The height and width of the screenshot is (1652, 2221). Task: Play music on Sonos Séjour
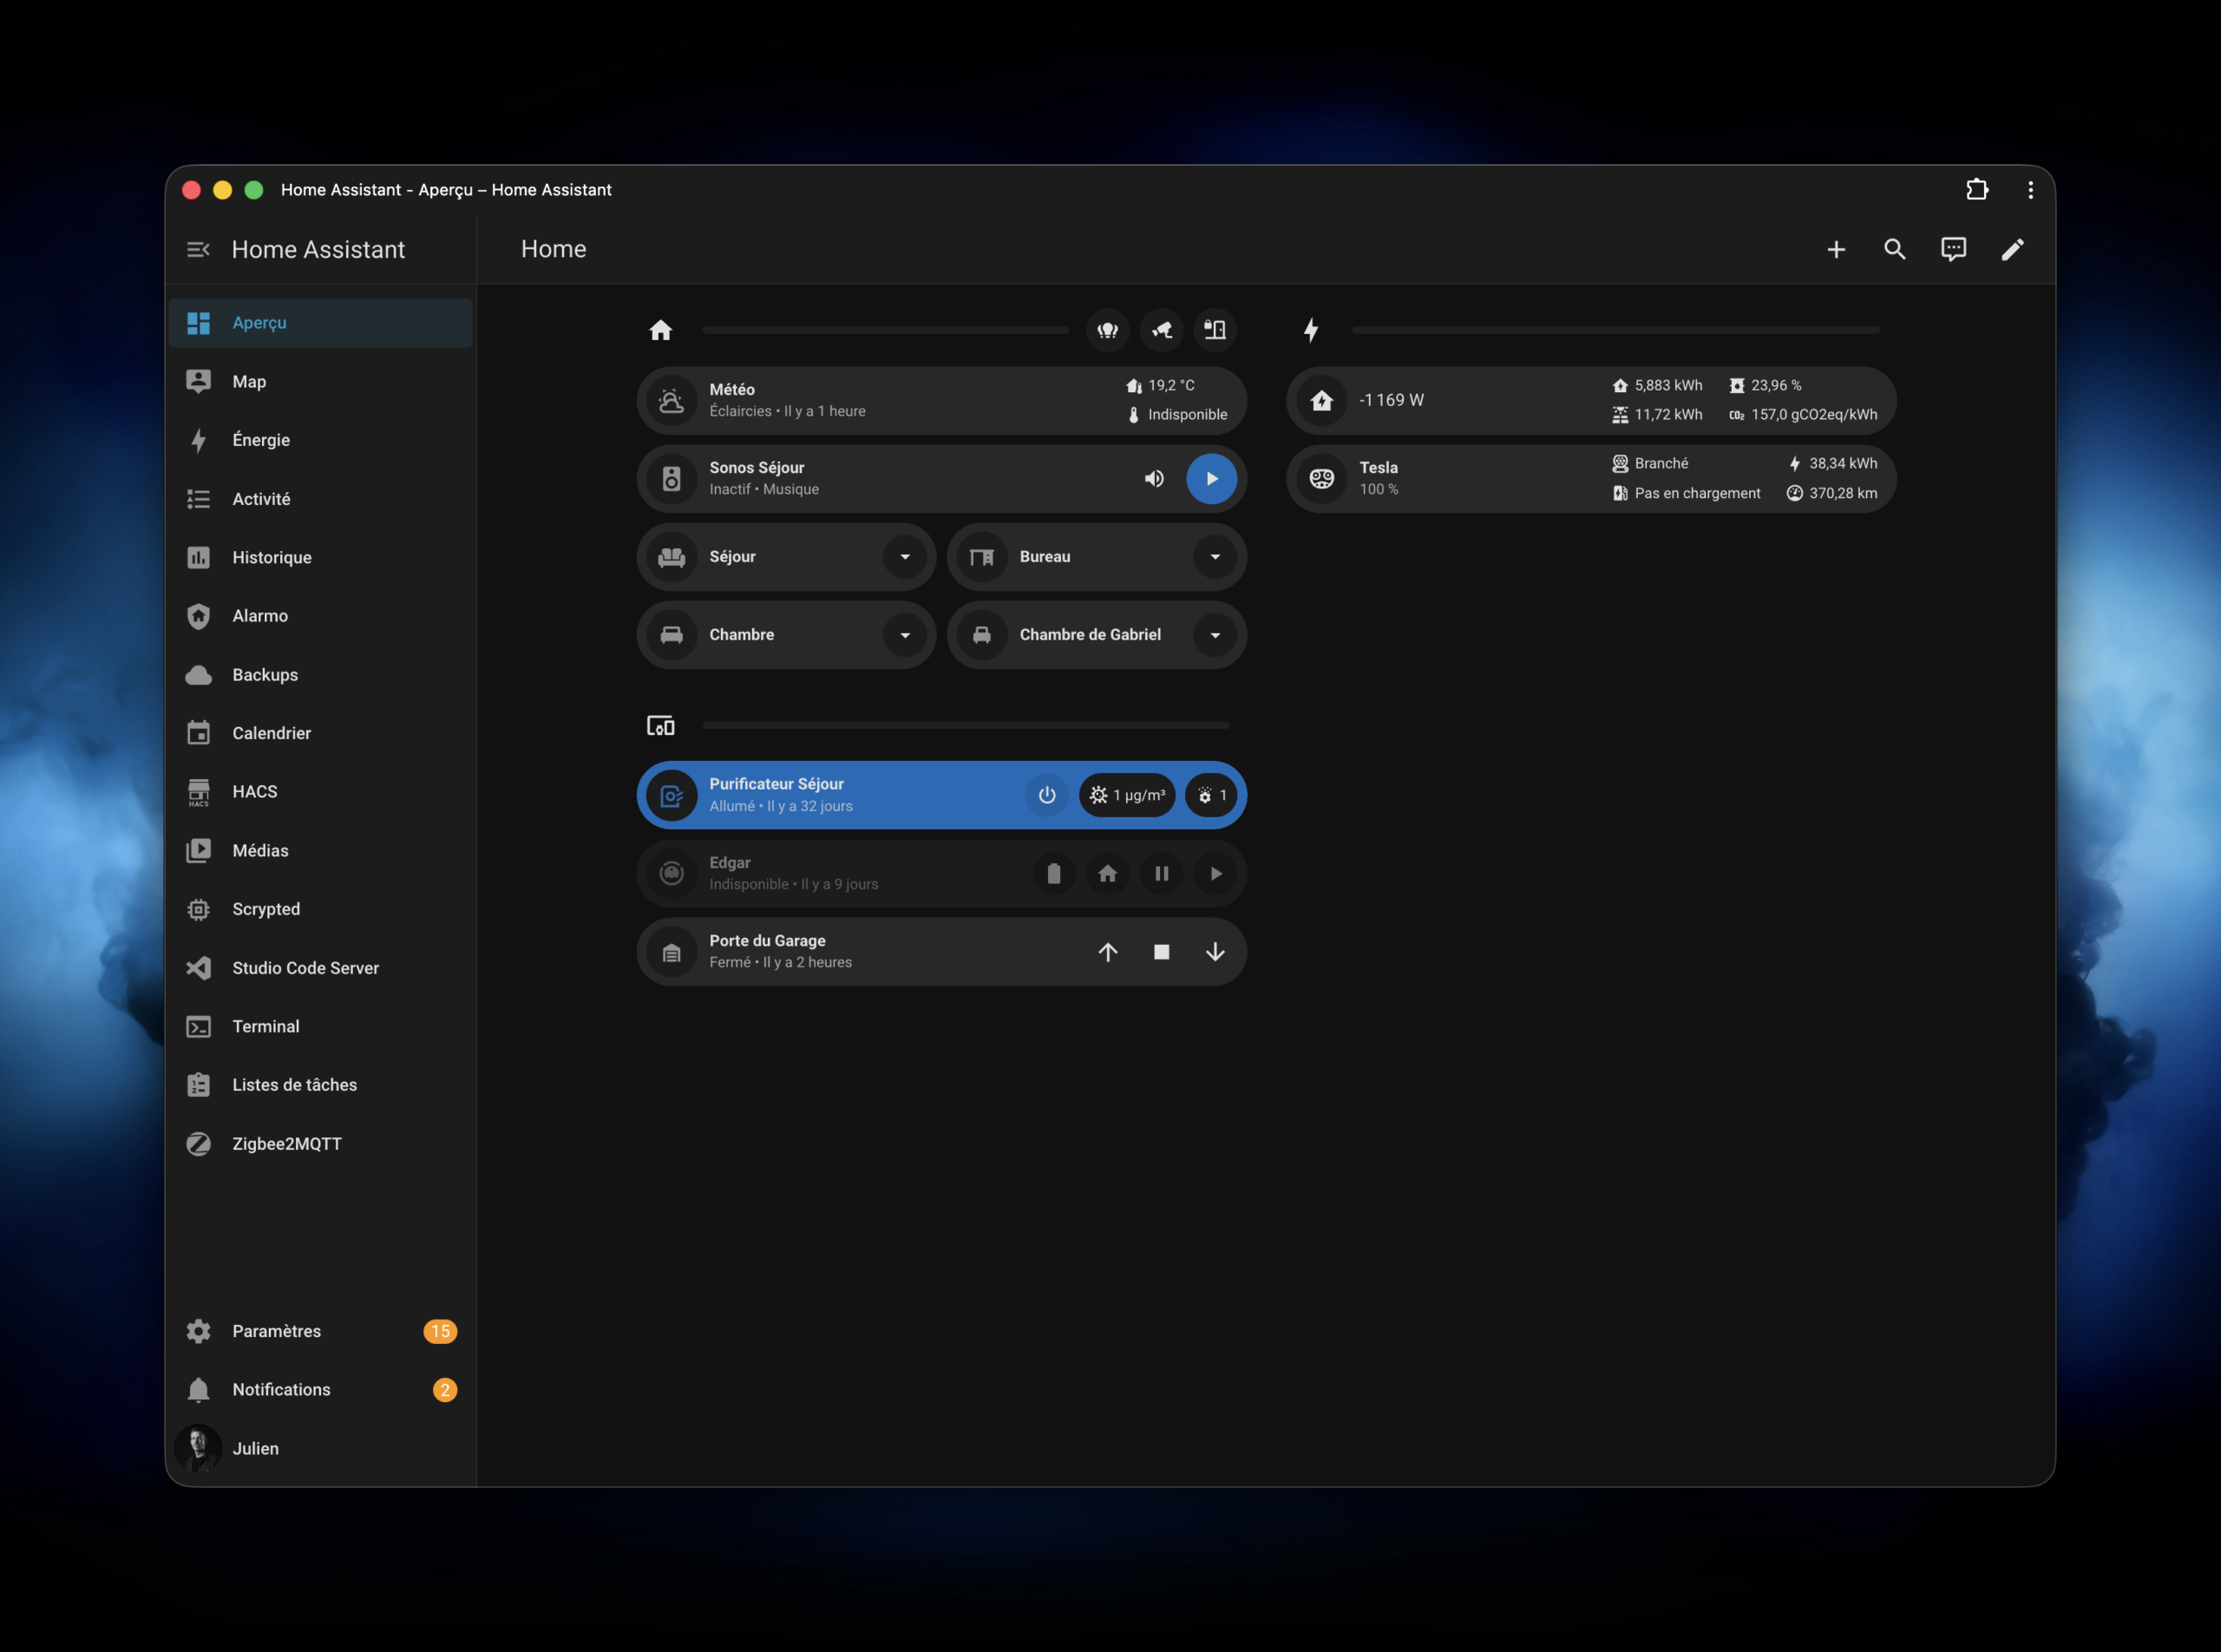[1211, 479]
